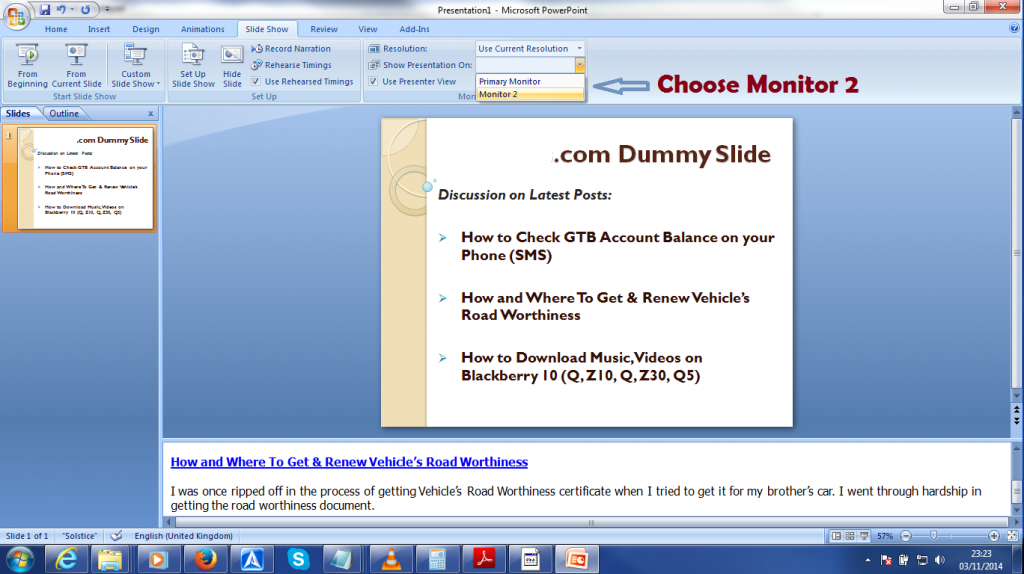The image size is (1024, 574).
Task: Open the Set Up Slide Show dialog
Action: (193, 65)
